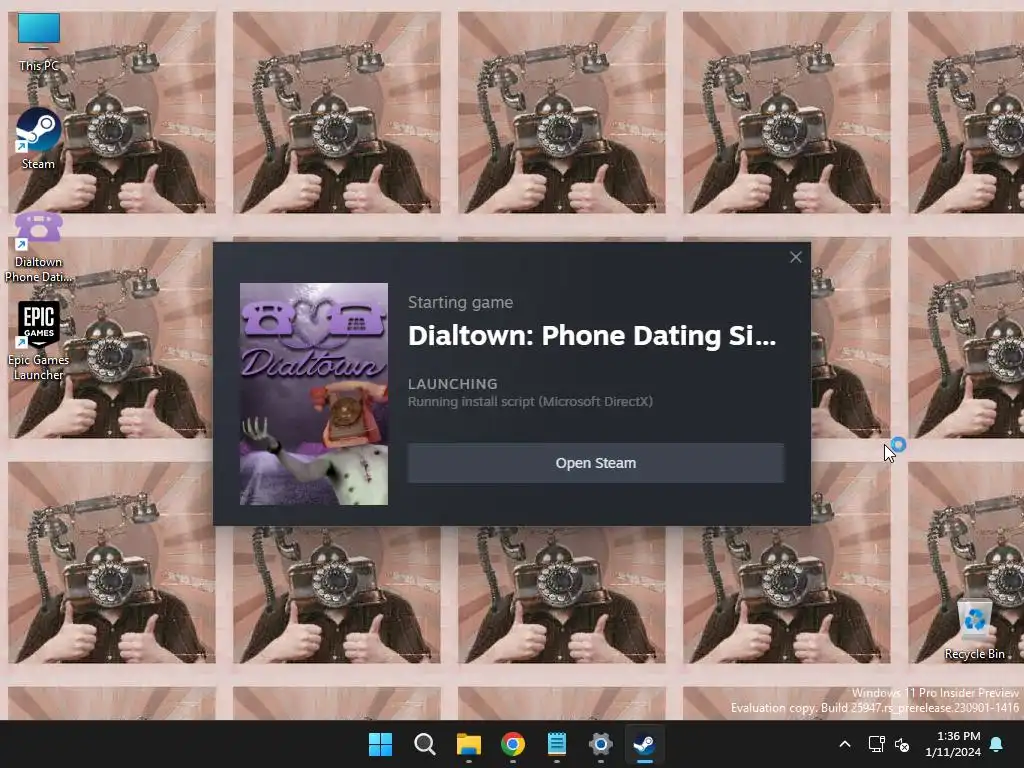Open the This PC desktop icon
This screenshot has width=1024, height=768.
39,42
